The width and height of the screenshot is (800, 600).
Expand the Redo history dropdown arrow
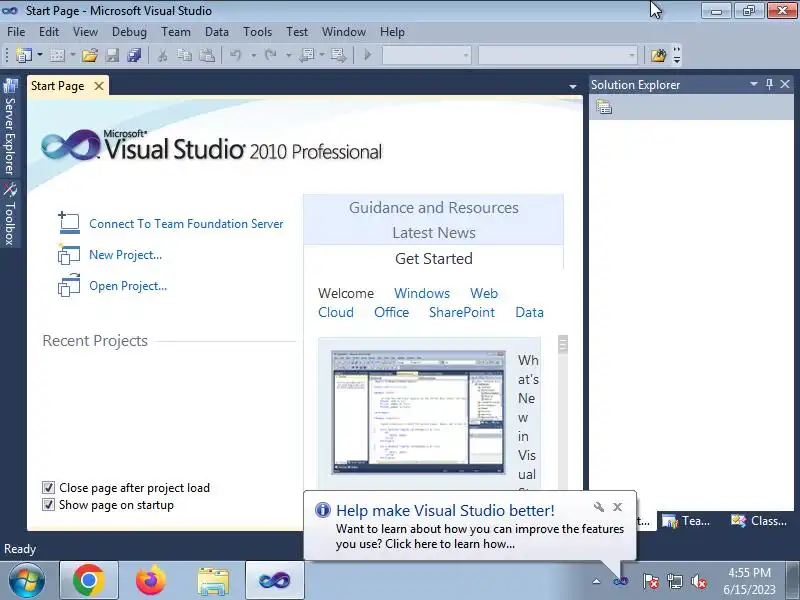click(x=288, y=55)
